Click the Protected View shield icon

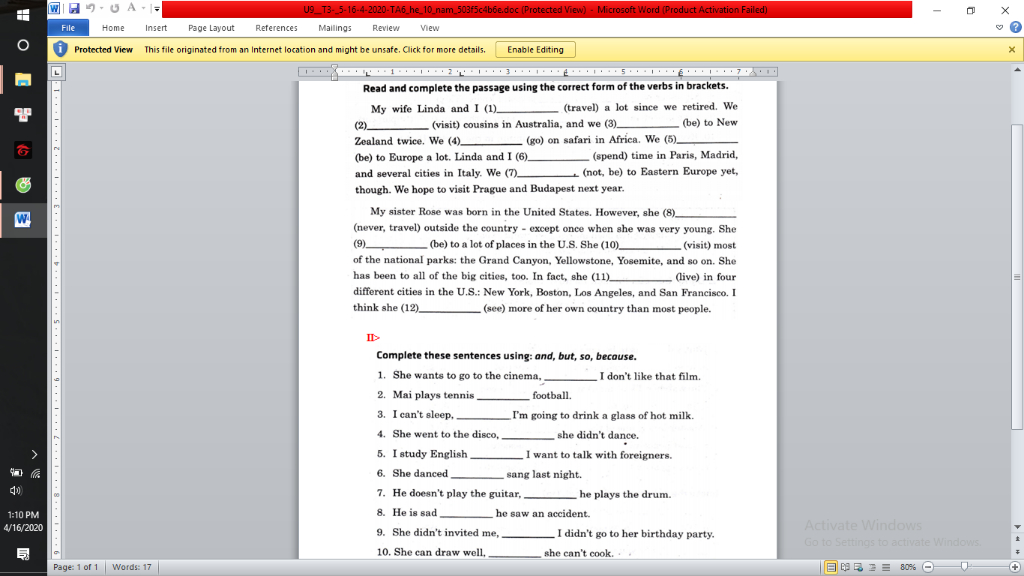click(x=60, y=49)
